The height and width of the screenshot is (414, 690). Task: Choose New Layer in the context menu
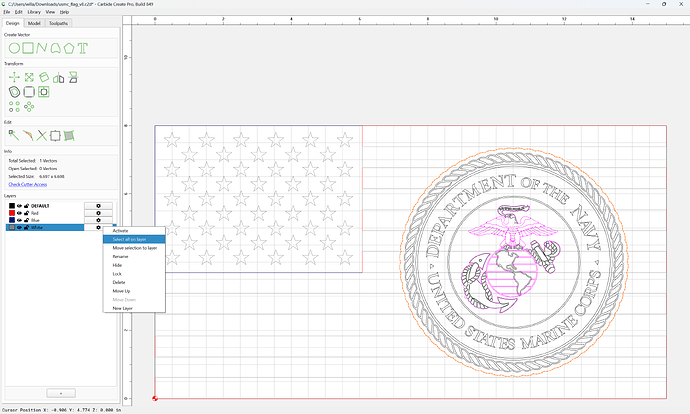point(134,308)
